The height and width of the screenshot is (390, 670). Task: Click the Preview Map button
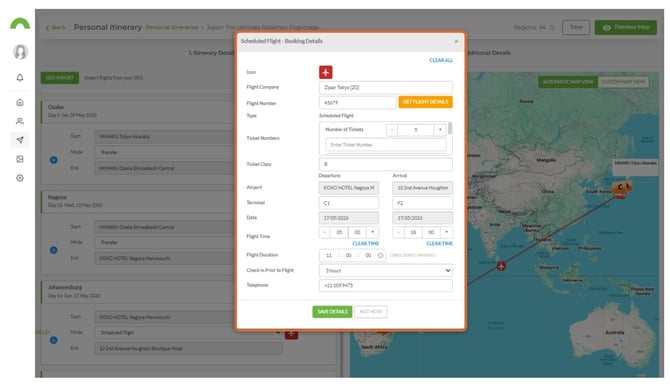(626, 27)
